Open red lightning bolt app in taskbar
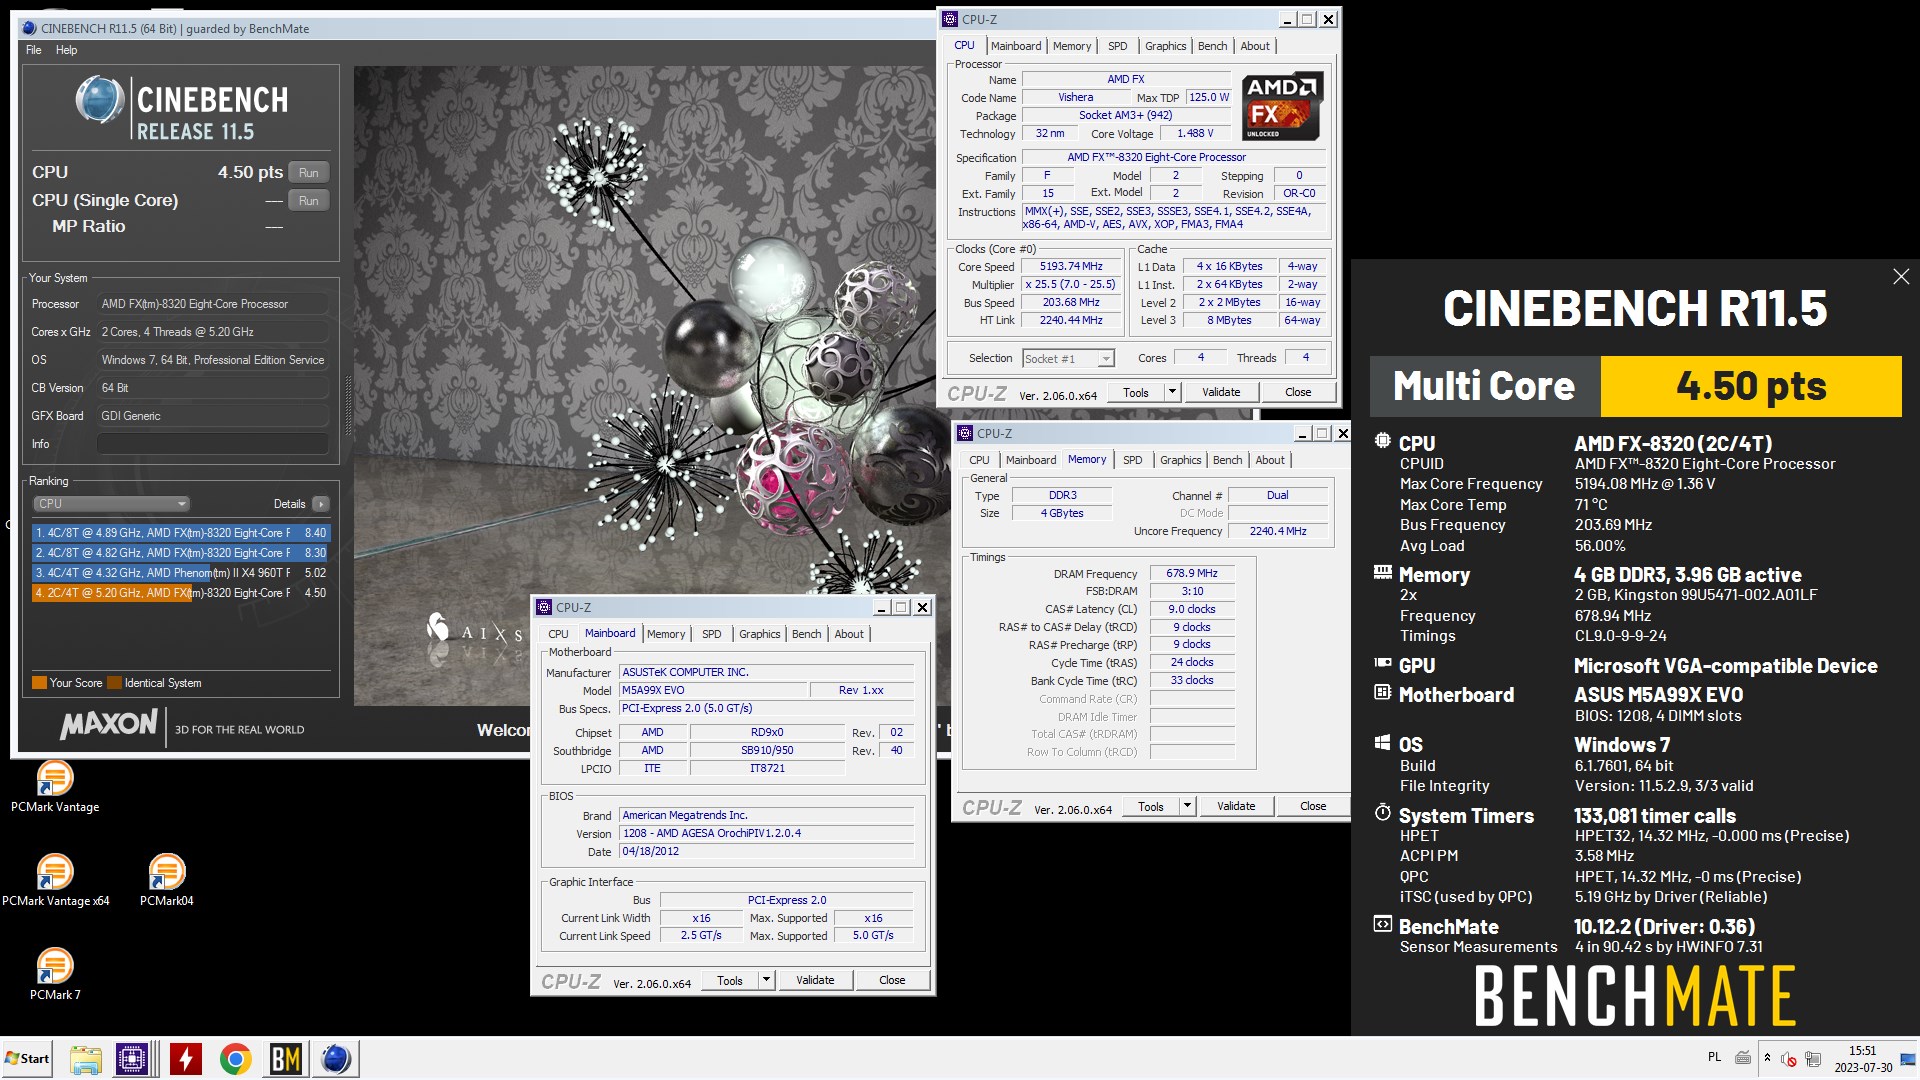1920x1080 pixels. (x=185, y=1059)
